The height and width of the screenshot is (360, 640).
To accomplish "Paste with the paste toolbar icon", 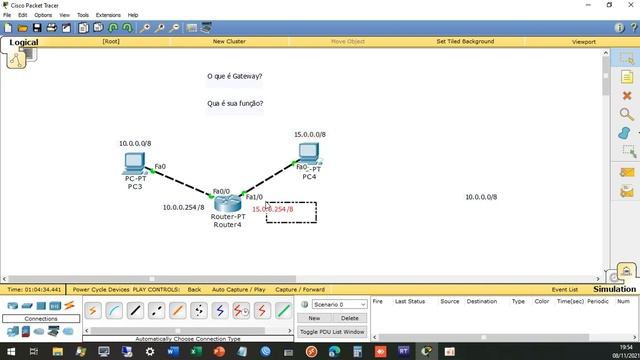I will tap(98, 28).
